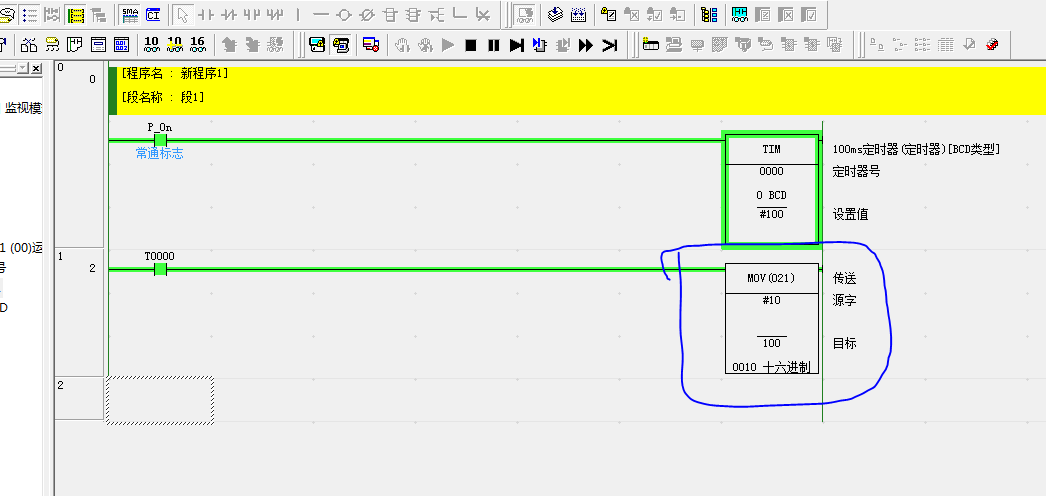Select the arrow selection mode tool

(182, 15)
